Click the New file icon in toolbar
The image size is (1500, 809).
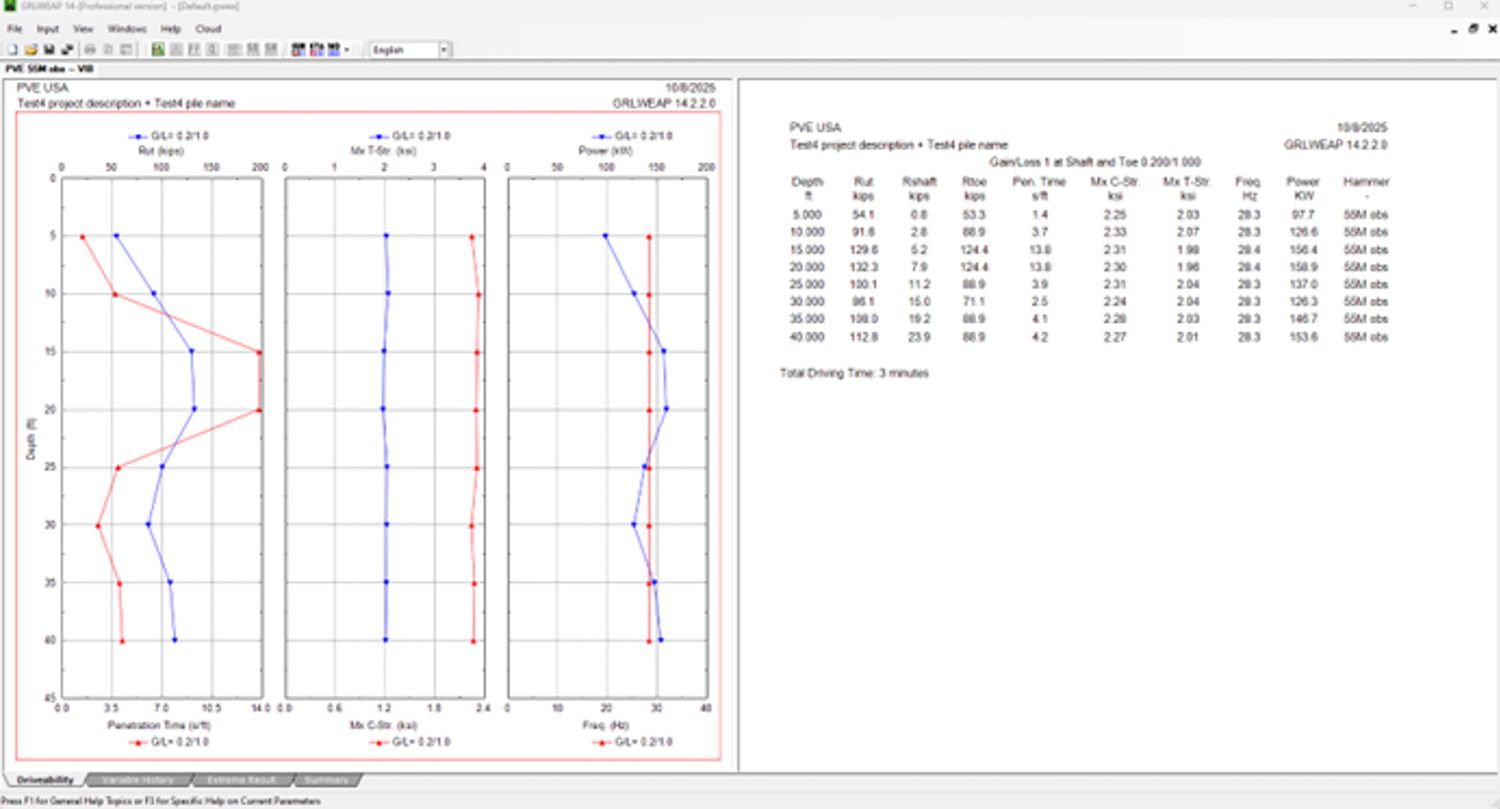point(13,49)
